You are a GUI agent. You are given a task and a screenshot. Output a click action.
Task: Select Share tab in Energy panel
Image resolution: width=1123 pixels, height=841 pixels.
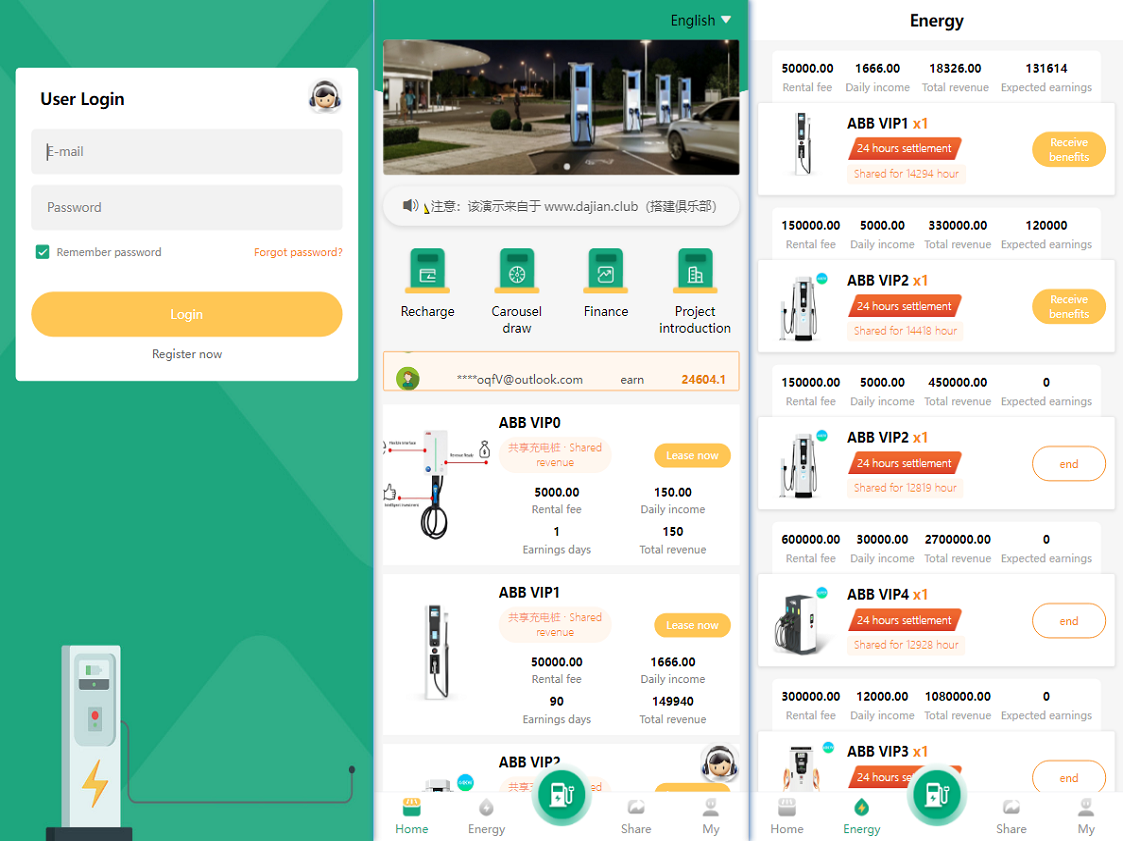(1011, 817)
